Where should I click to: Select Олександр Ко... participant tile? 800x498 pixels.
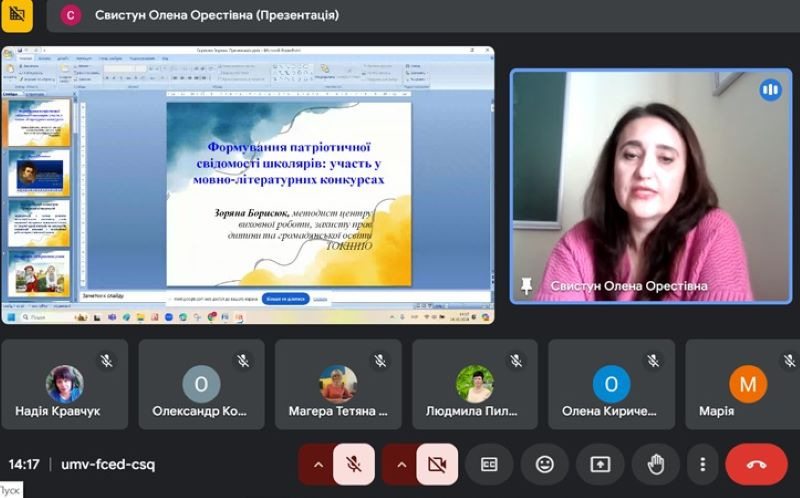click(x=202, y=384)
